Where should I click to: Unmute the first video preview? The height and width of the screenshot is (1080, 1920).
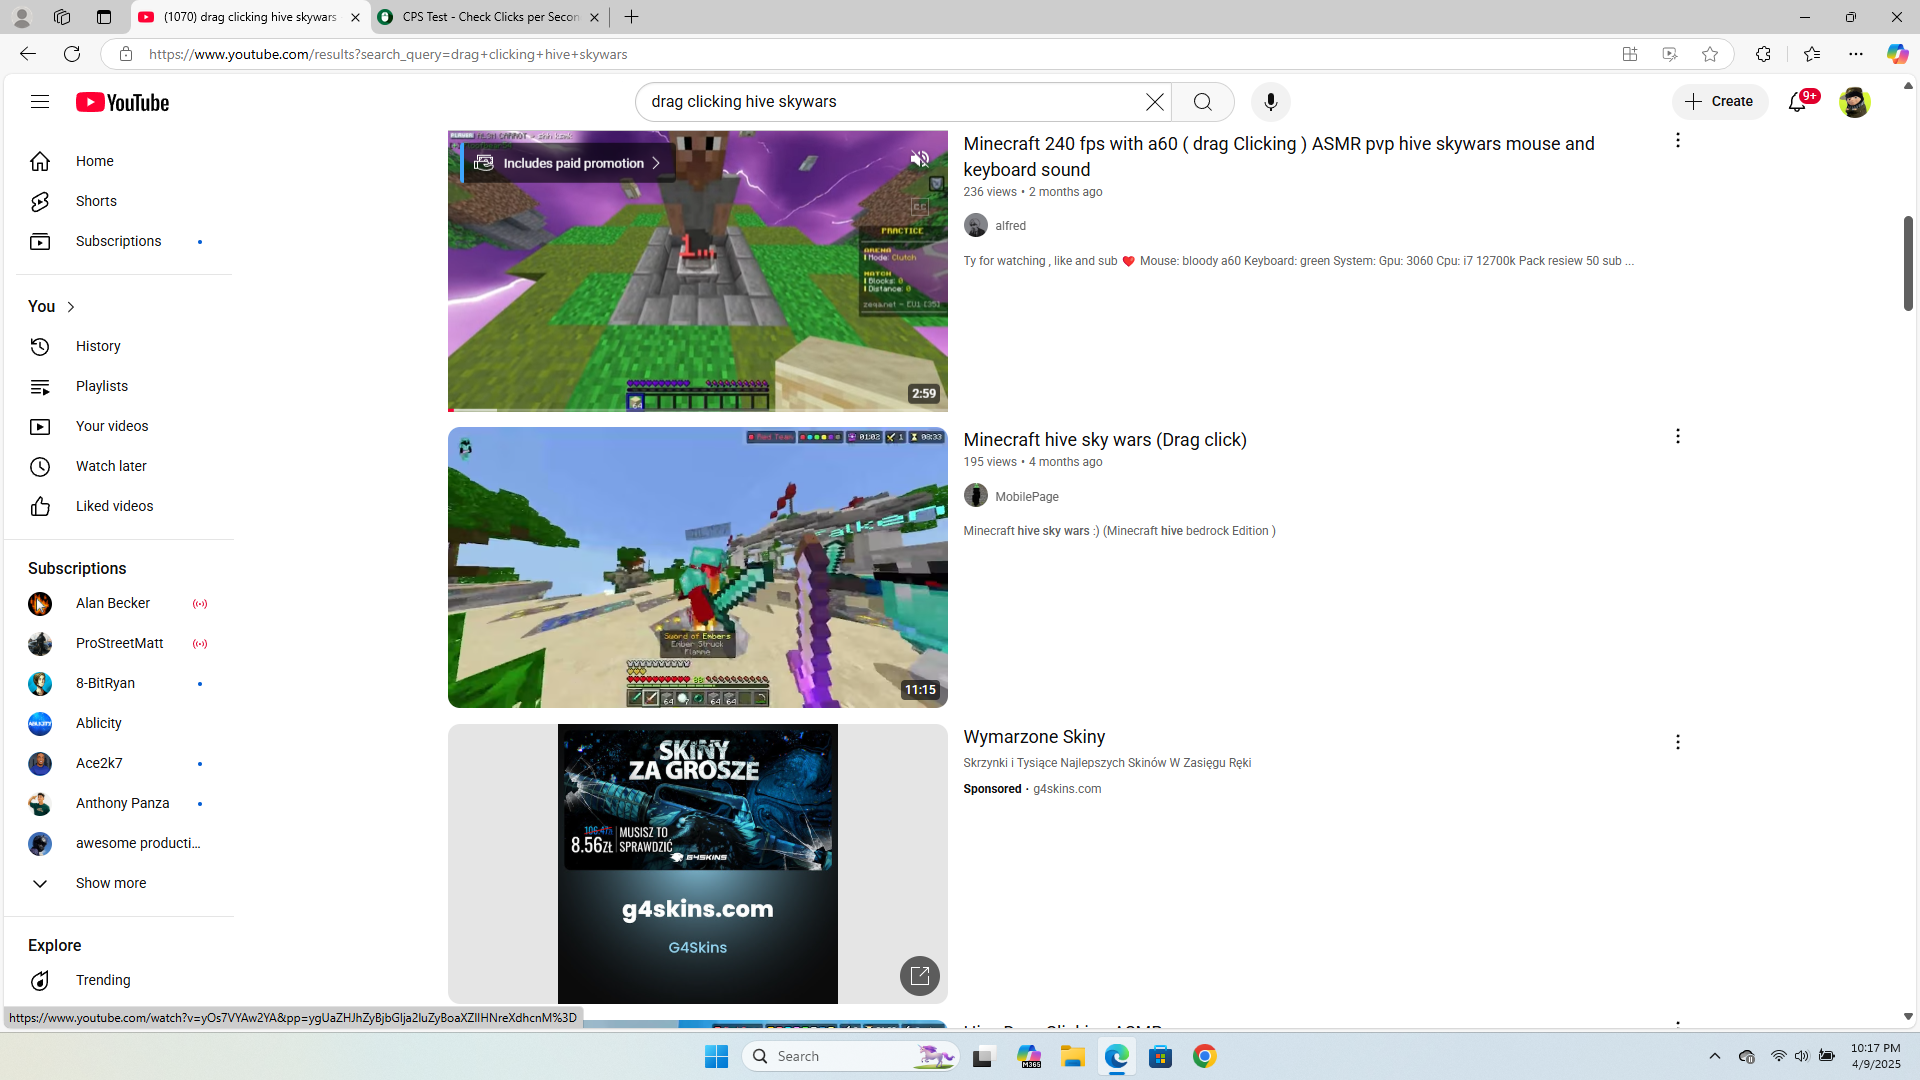click(920, 159)
